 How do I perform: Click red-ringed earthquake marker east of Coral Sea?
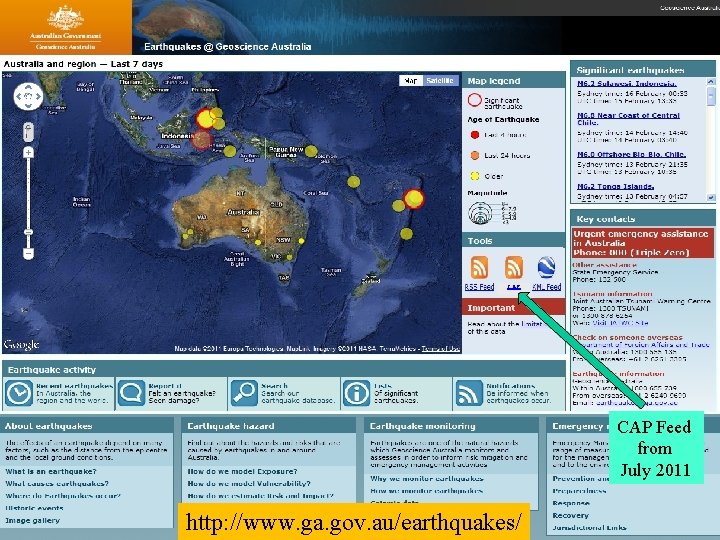click(414, 198)
